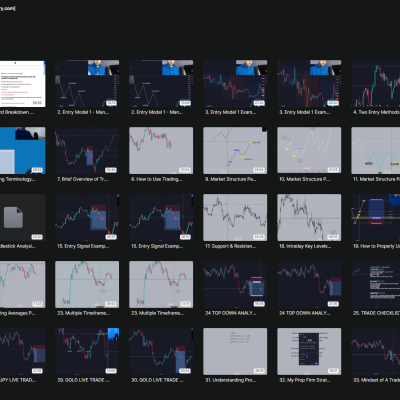The width and height of the screenshot is (400, 400).
Task: Click the 'ng Terminology...' label
Action: pos(17,179)
